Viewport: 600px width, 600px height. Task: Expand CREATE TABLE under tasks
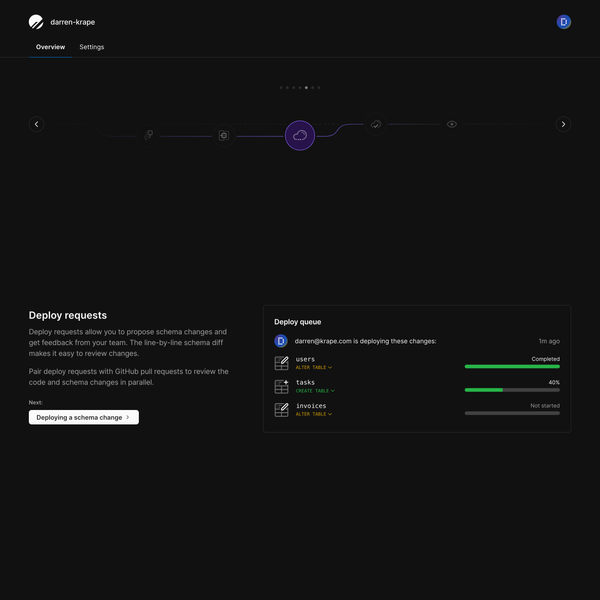315,391
